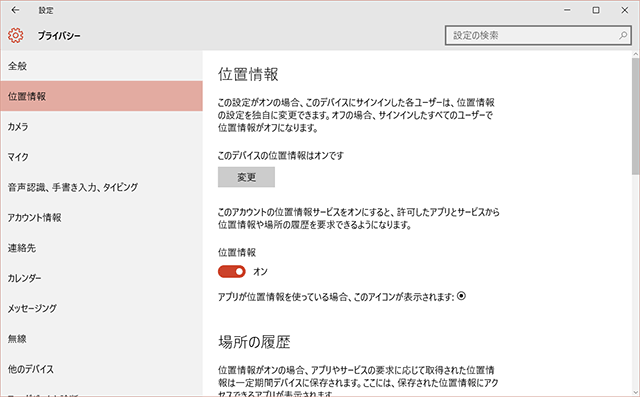Click the プライバシー title text
Image resolution: width=640 pixels, height=397 pixels.
pyautogui.click(x=59, y=36)
